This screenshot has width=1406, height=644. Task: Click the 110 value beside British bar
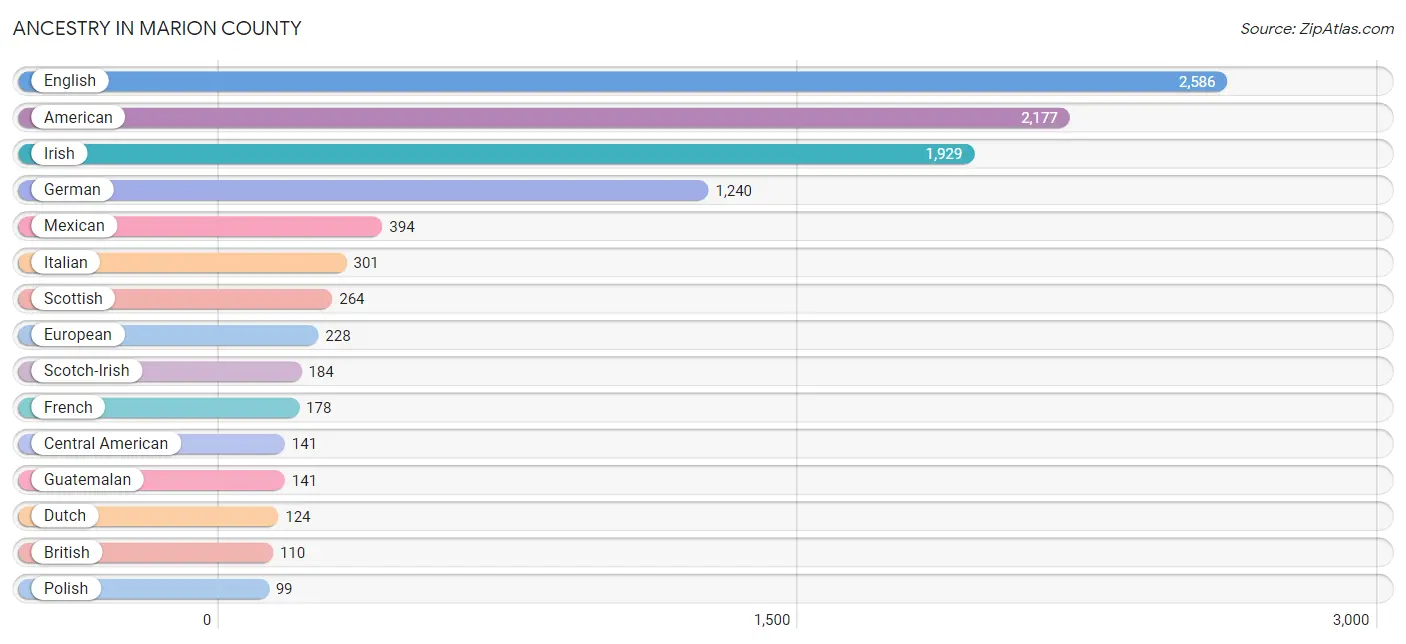click(293, 553)
